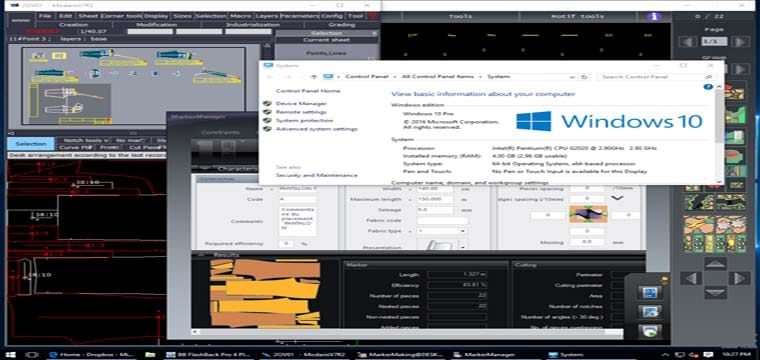
Task: Click the Points,Lines selection option
Action: [327, 53]
